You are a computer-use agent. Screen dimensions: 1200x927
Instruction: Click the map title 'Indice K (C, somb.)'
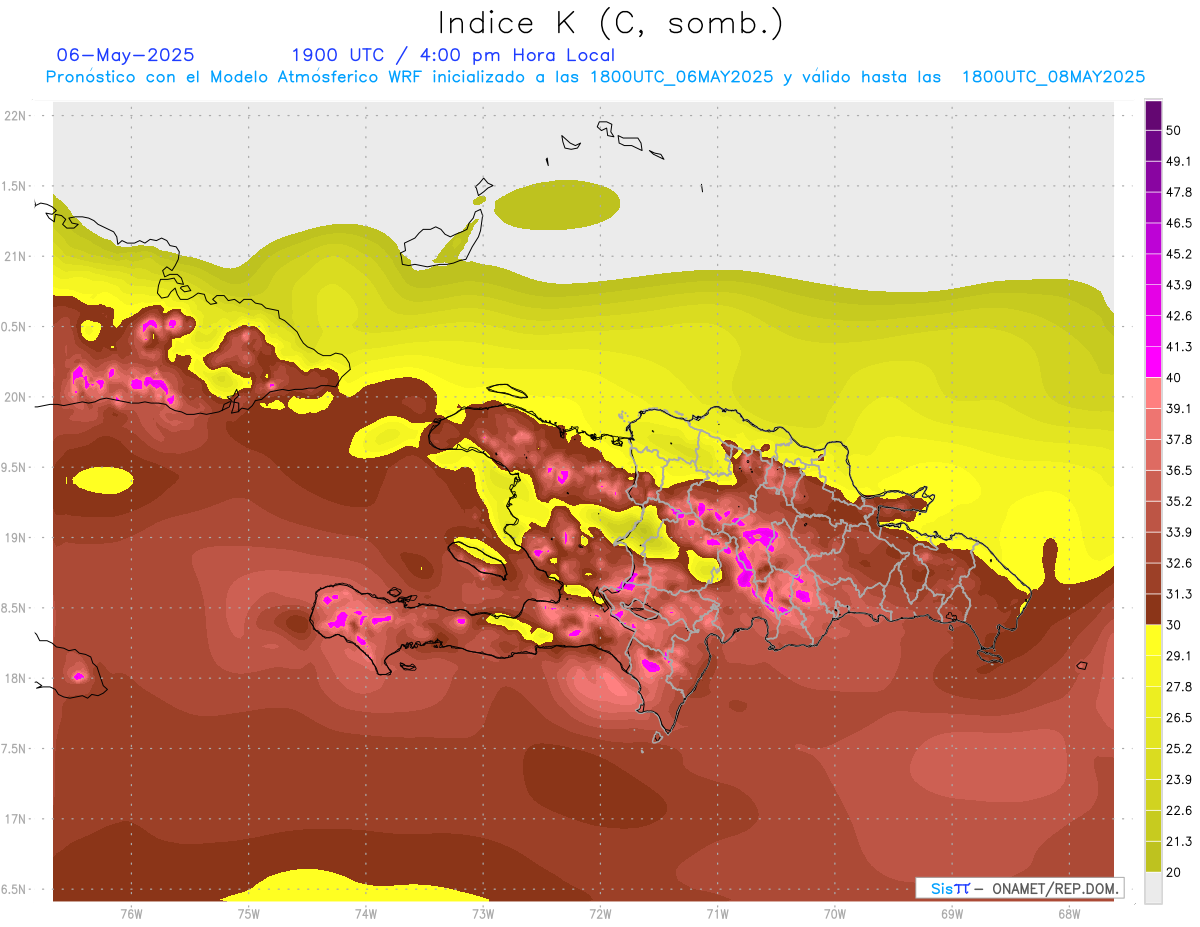[x=611, y=22]
